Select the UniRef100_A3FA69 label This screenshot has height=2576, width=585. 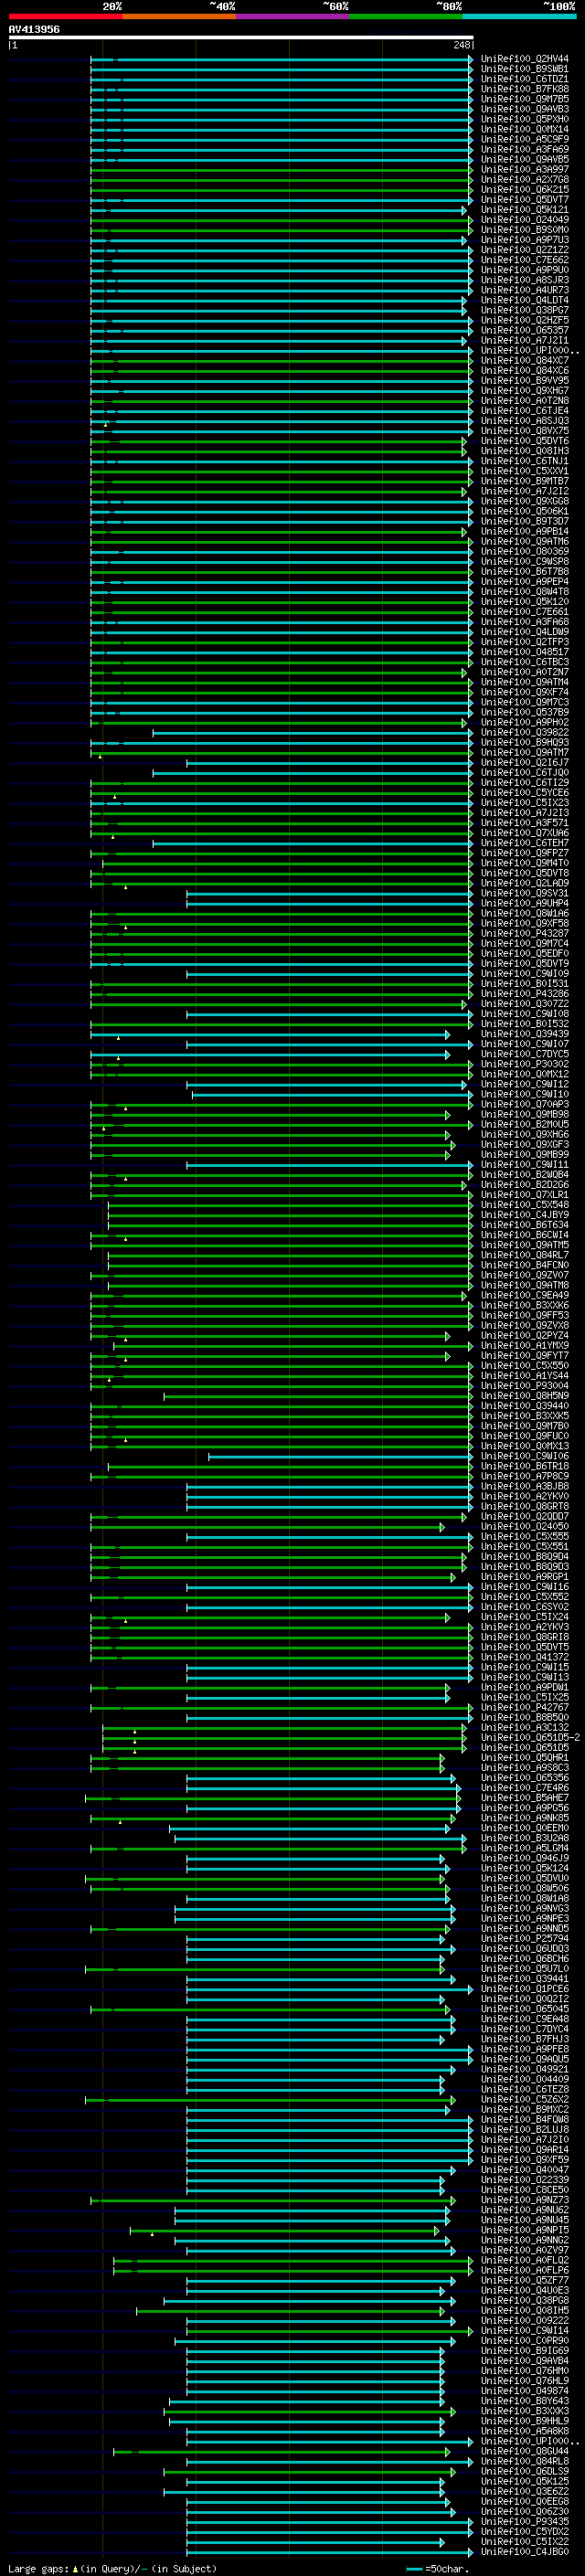(x=525, y=149)
